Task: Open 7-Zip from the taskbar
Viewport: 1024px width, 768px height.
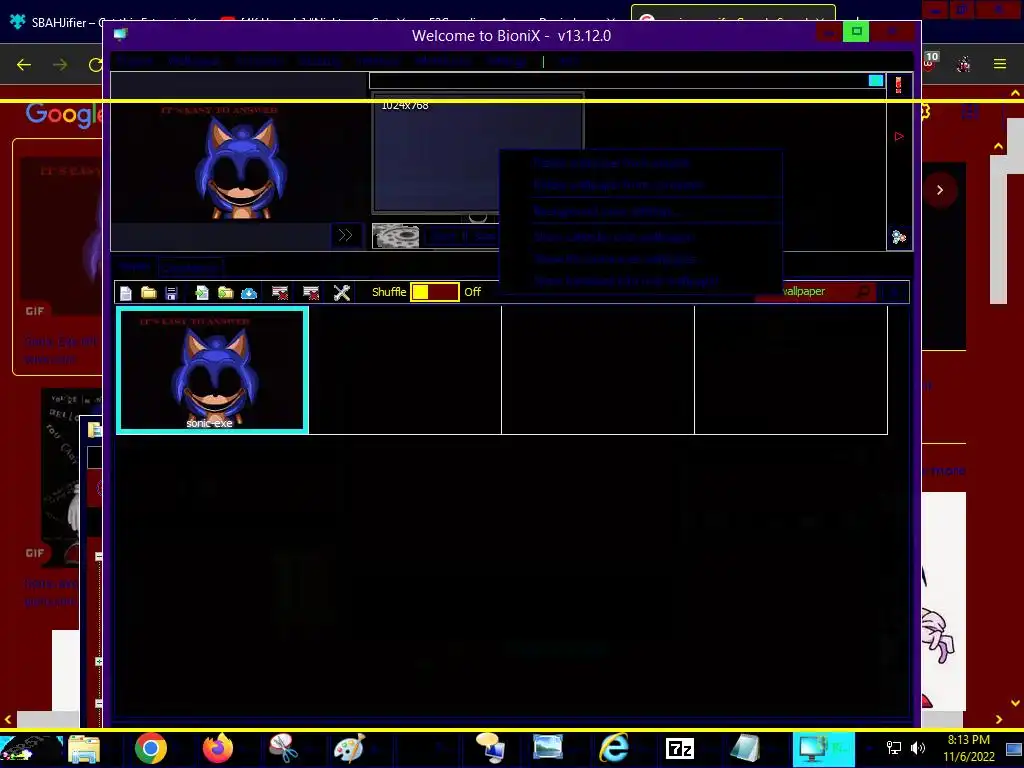Action: (680, 748)
